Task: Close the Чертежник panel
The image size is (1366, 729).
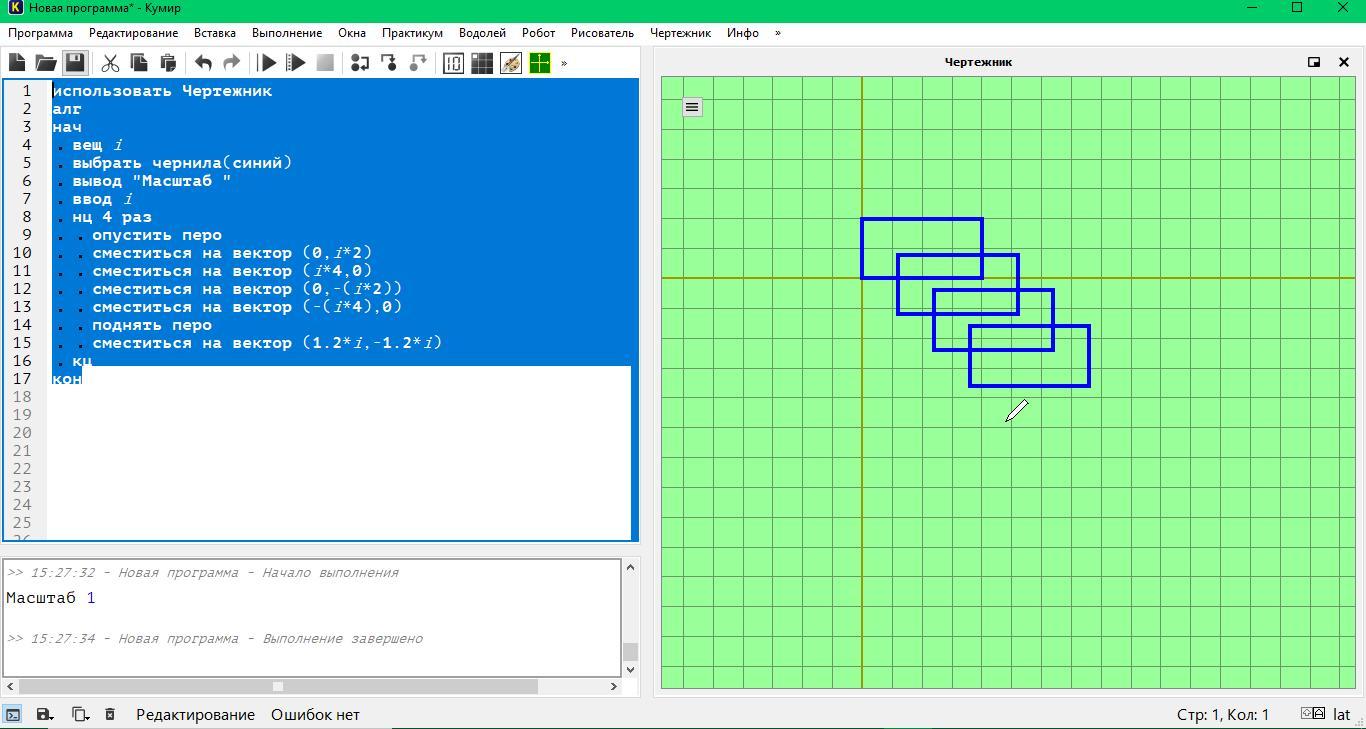Action: (1344, 62)
